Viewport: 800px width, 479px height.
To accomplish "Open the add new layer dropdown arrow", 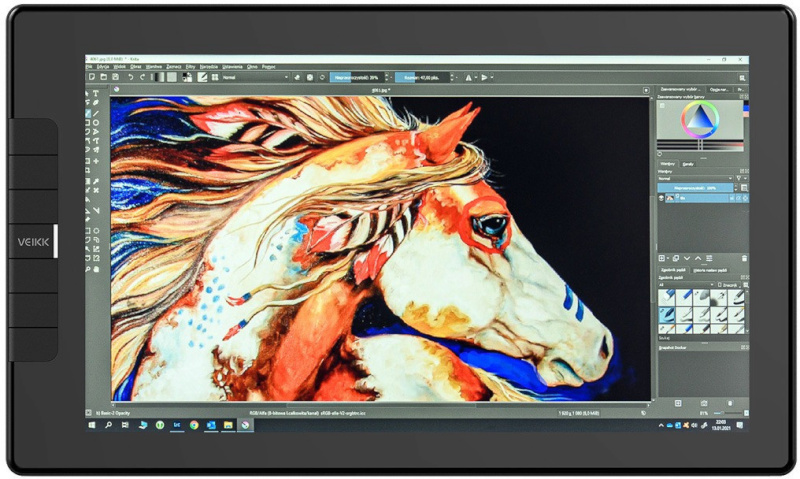I will pyautogui.click(x=668, y=258).
